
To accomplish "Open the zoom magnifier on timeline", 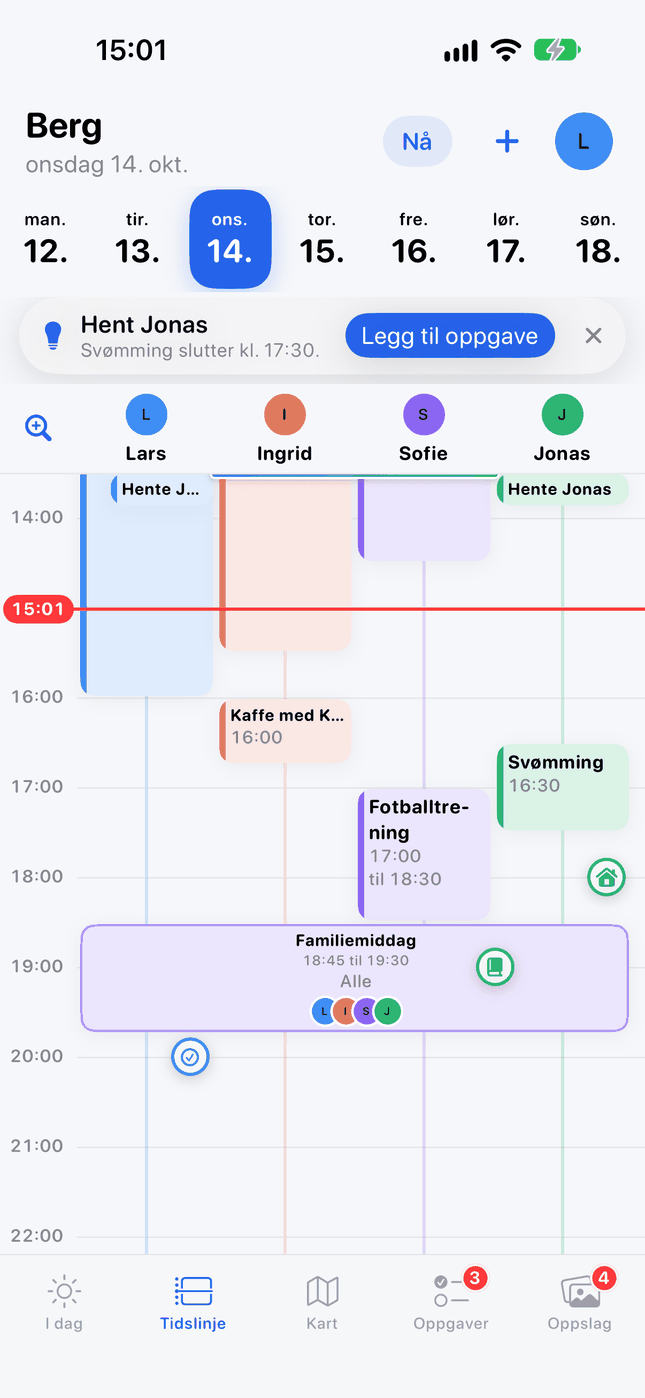I will click(38, 428).
